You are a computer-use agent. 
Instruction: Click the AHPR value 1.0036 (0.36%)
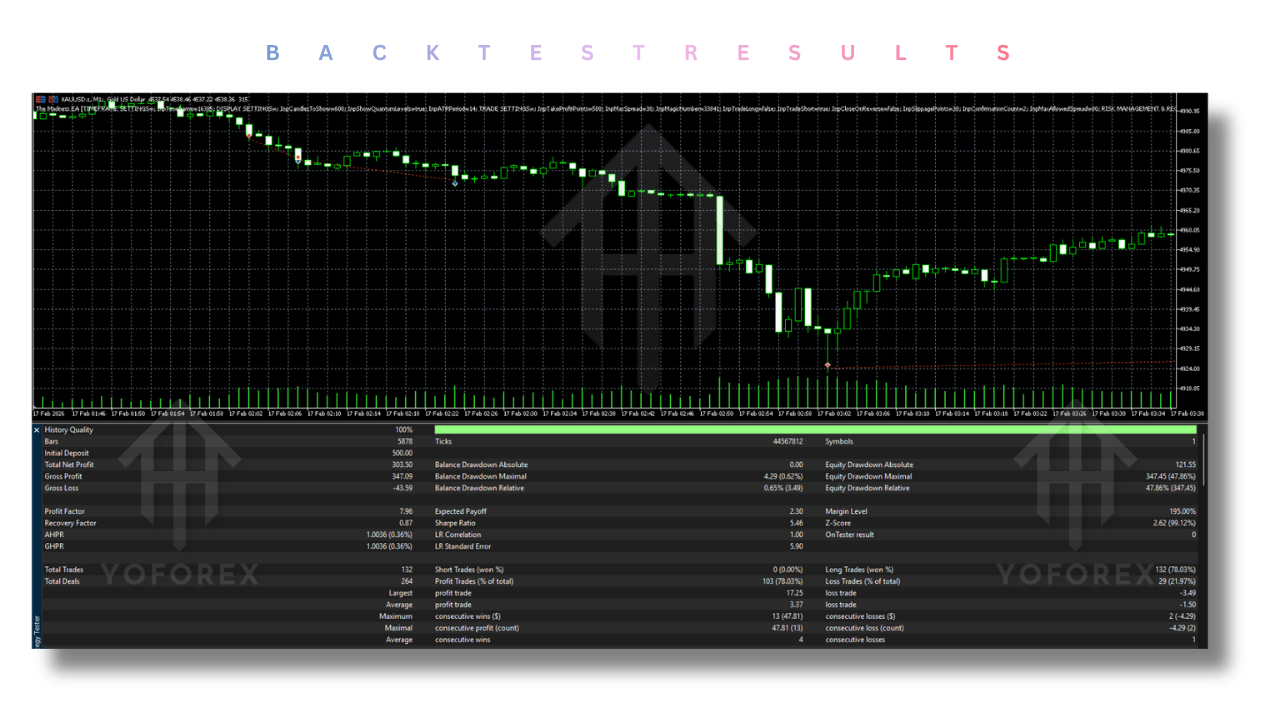point(390,535)
